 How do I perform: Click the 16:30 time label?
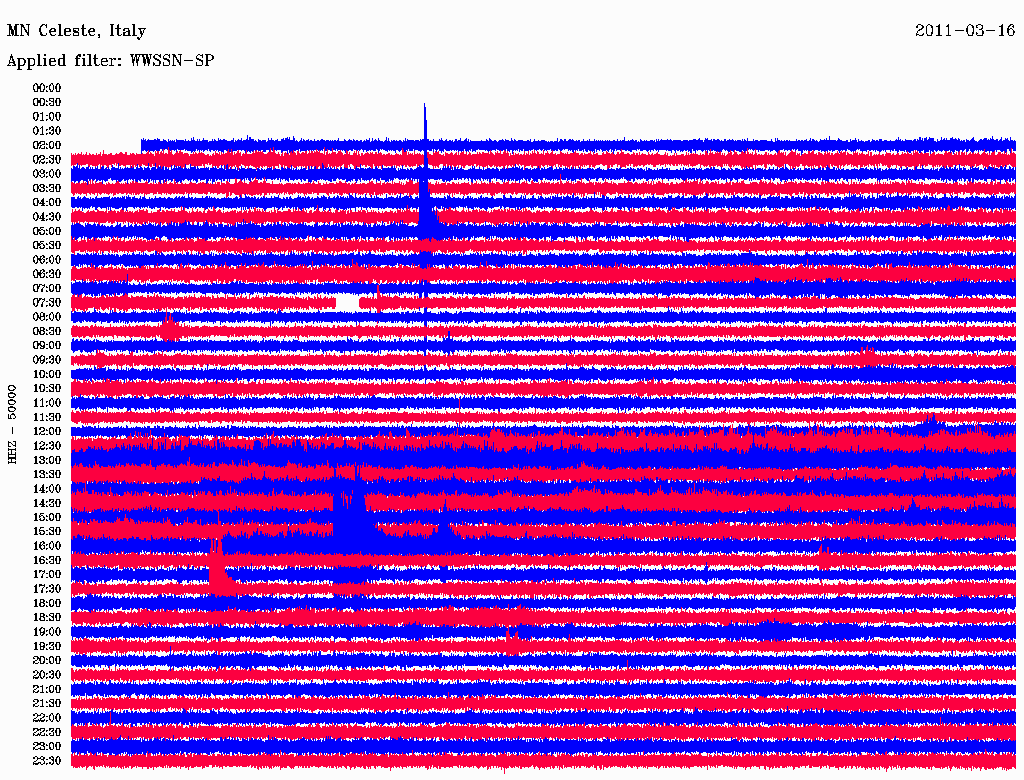pos(46,560)
